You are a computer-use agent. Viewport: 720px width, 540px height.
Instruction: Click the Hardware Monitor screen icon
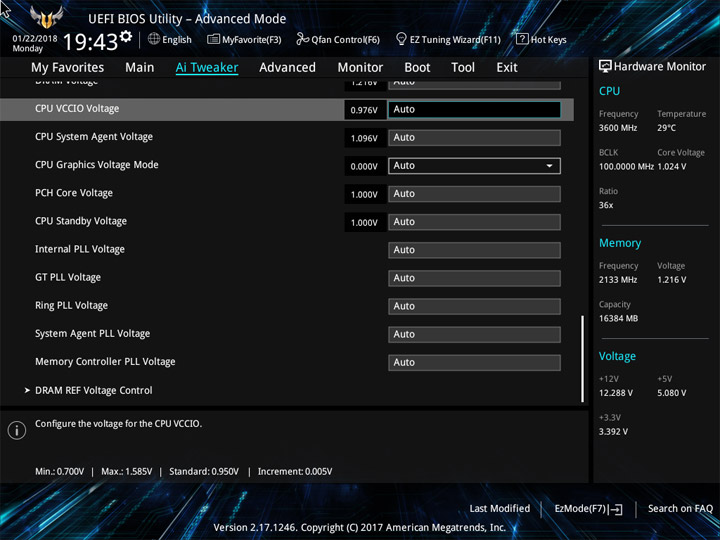pyautogui.click(x=605, y=66)
